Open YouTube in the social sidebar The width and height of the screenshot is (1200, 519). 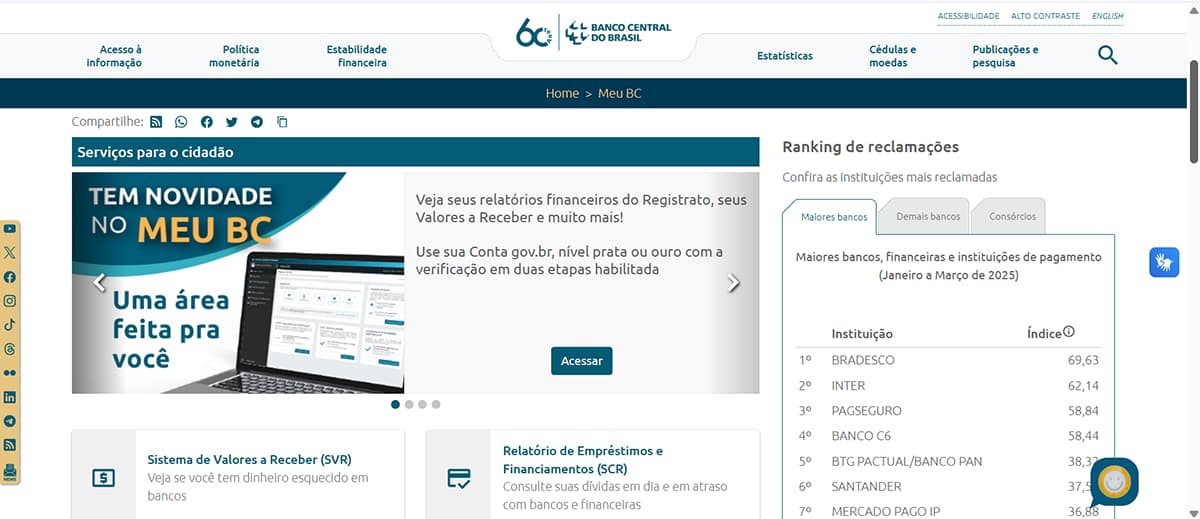tap(10, 229)
